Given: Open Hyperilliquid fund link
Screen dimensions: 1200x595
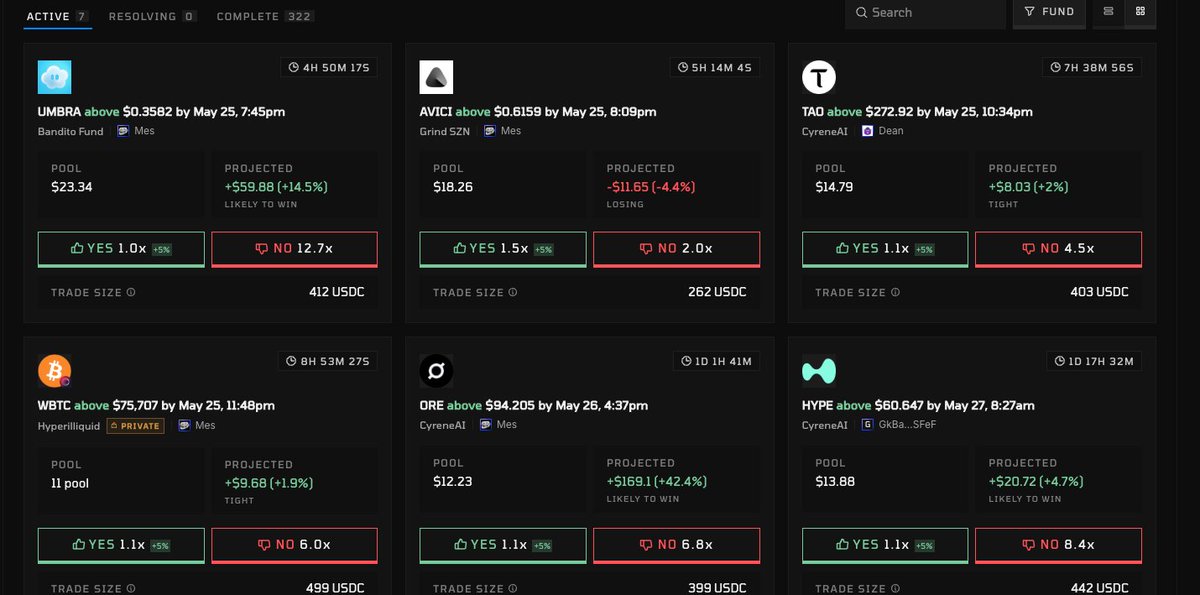Looking at the screenshot, I should (68, 425).
